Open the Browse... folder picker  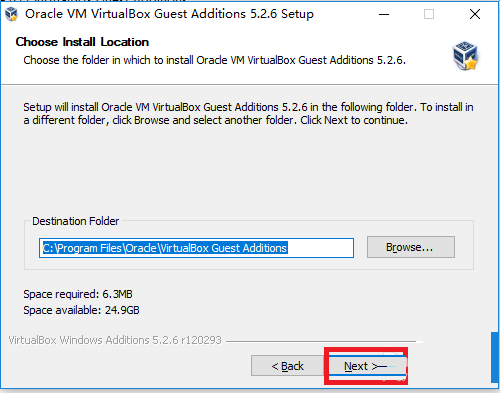click(411, 247)
